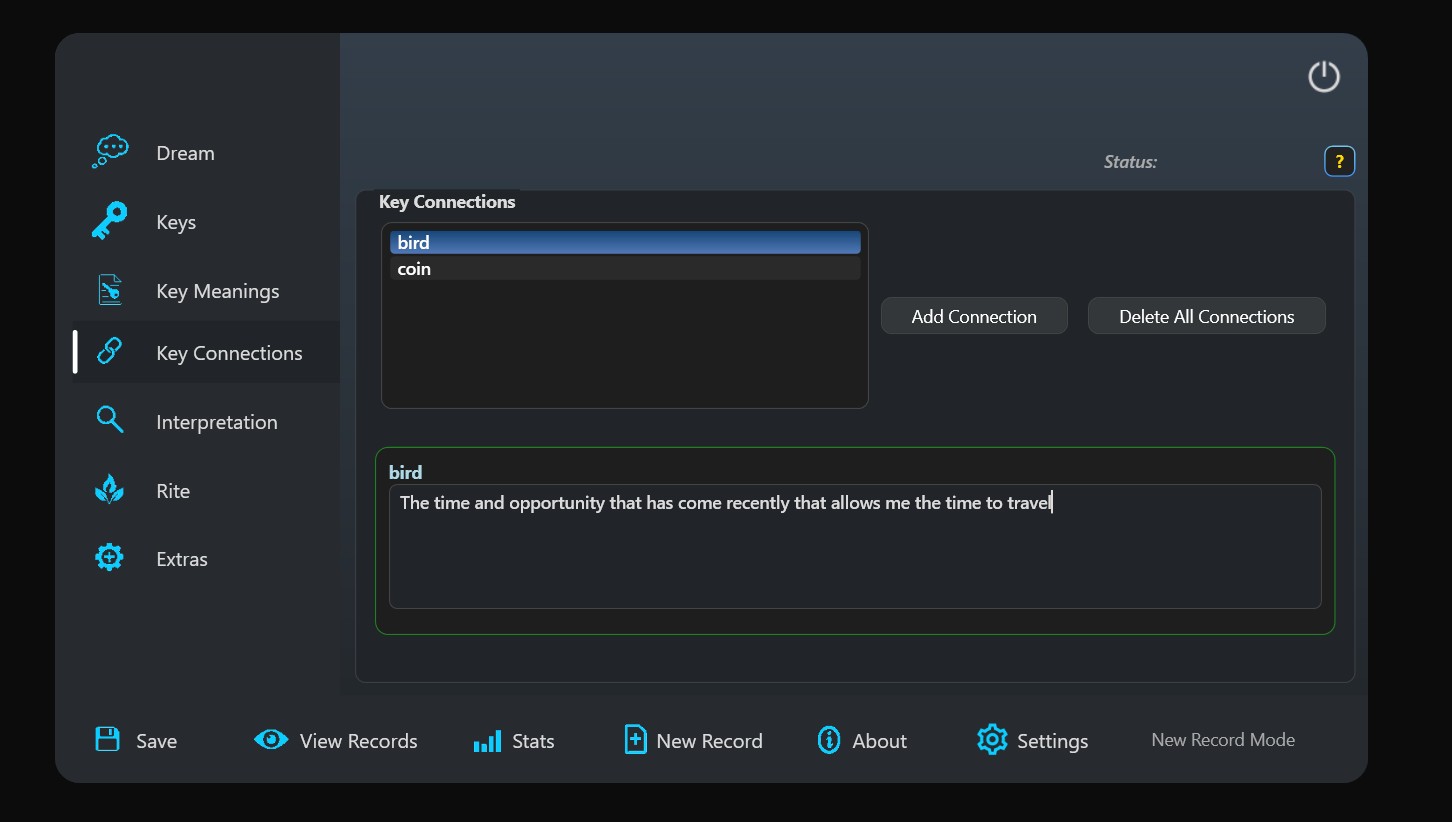Click the Settings cog icon
Image resolution: width=1452 pixels, height=822 pixels.
coord(992,740)
